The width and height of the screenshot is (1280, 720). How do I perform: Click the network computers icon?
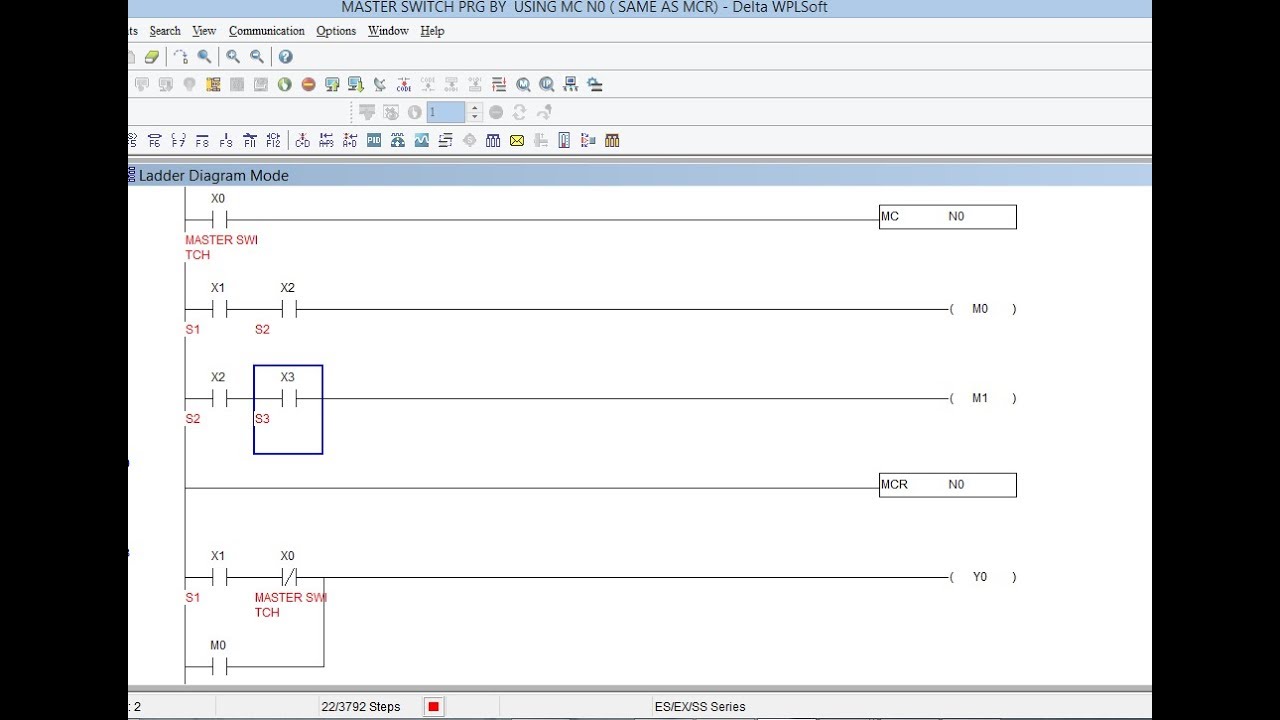[x=571, y=85]
